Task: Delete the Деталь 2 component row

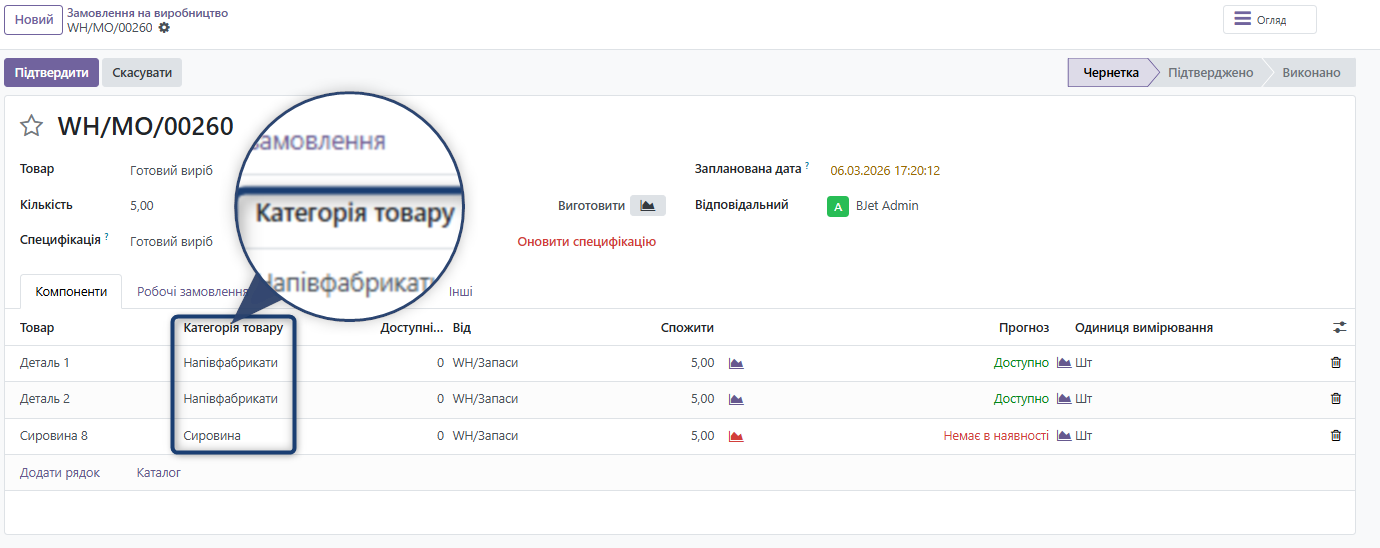Action: [1335, 399]
